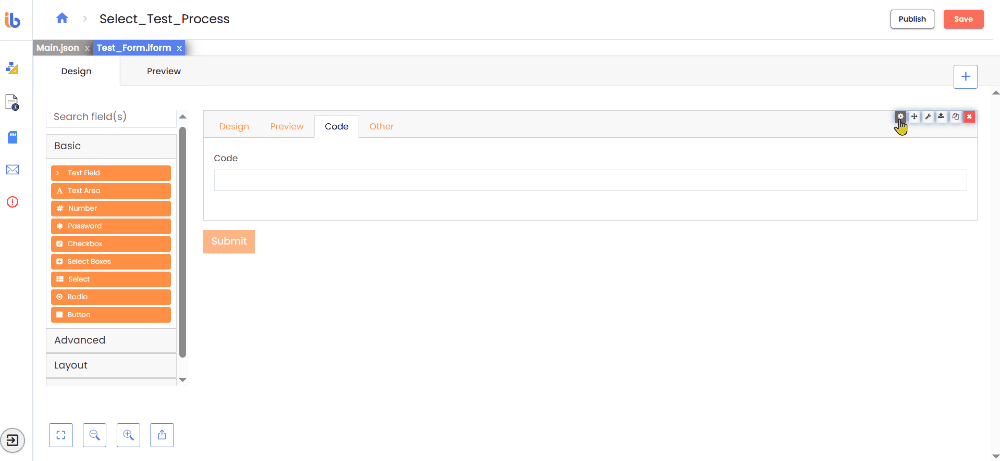Screen dimensions: 1000x461
Task: Click the orange Submit button
Action: 229,242
